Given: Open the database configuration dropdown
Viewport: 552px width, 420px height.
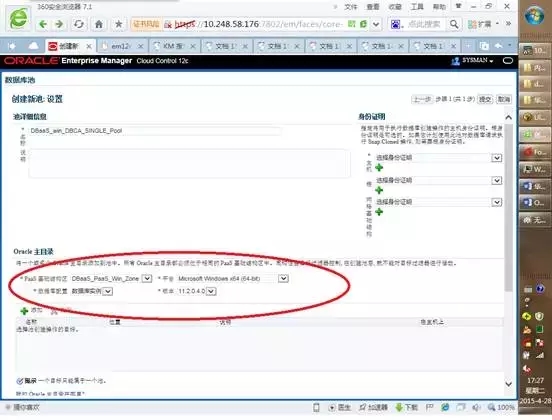Looking at the screenshot, I should pos(108,291).
